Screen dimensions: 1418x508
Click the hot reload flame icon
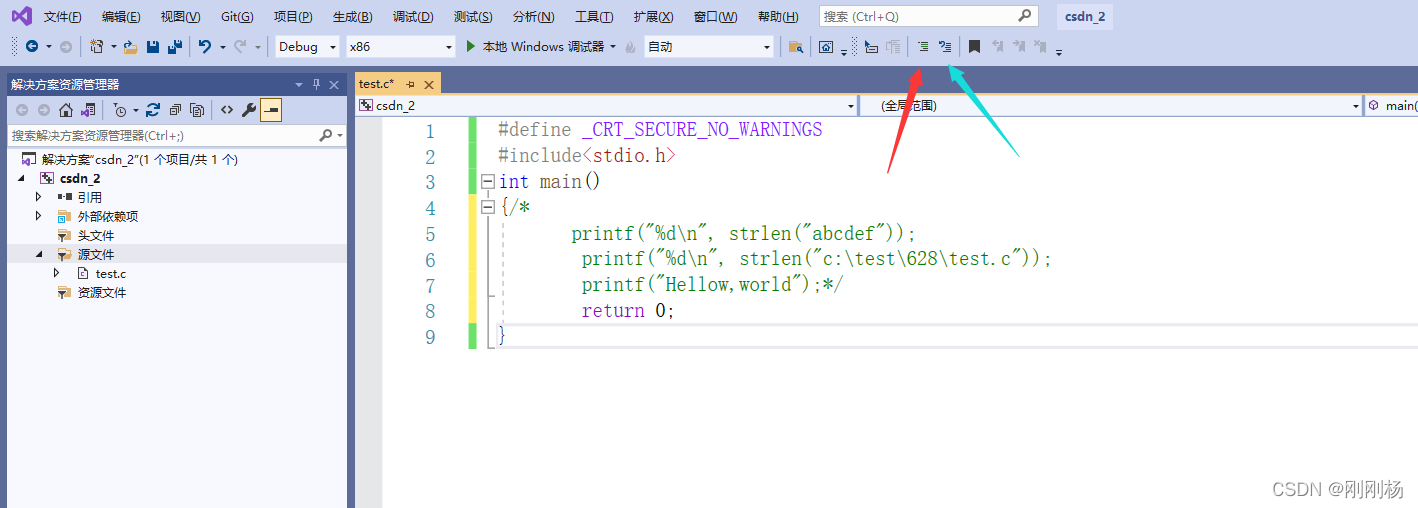point(630,47)
